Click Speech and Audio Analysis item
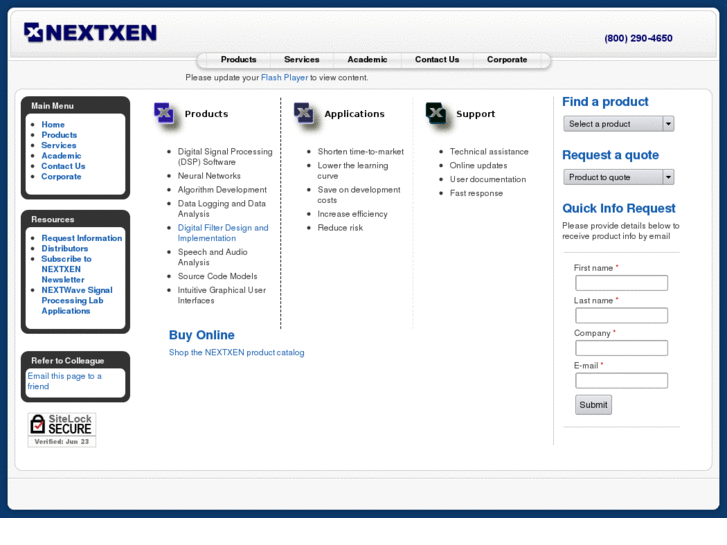This screenshot has height=545, width=727. click(212, 257)
